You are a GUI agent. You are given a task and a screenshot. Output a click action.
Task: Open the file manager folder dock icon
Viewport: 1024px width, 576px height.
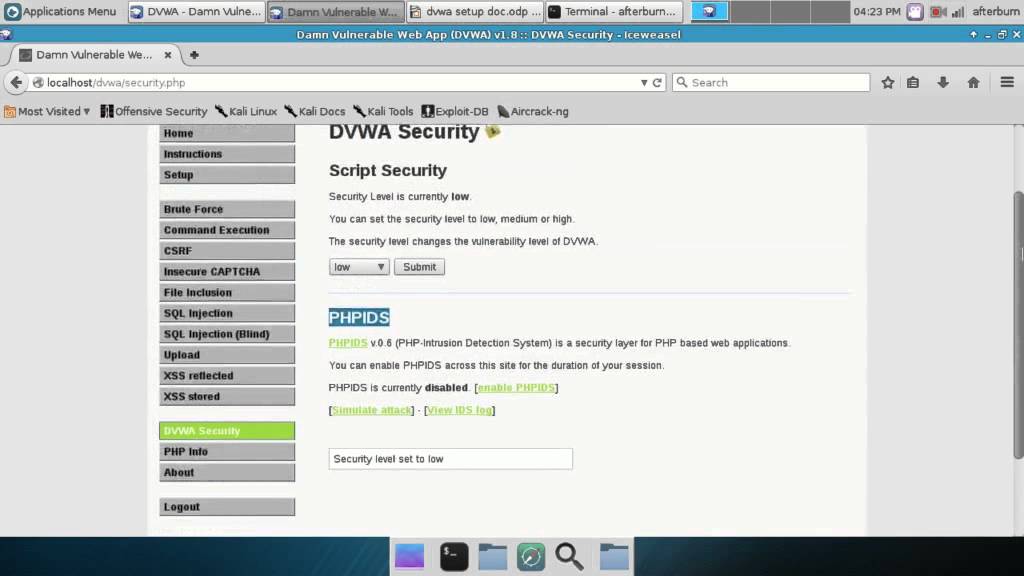tap(492, 556)
